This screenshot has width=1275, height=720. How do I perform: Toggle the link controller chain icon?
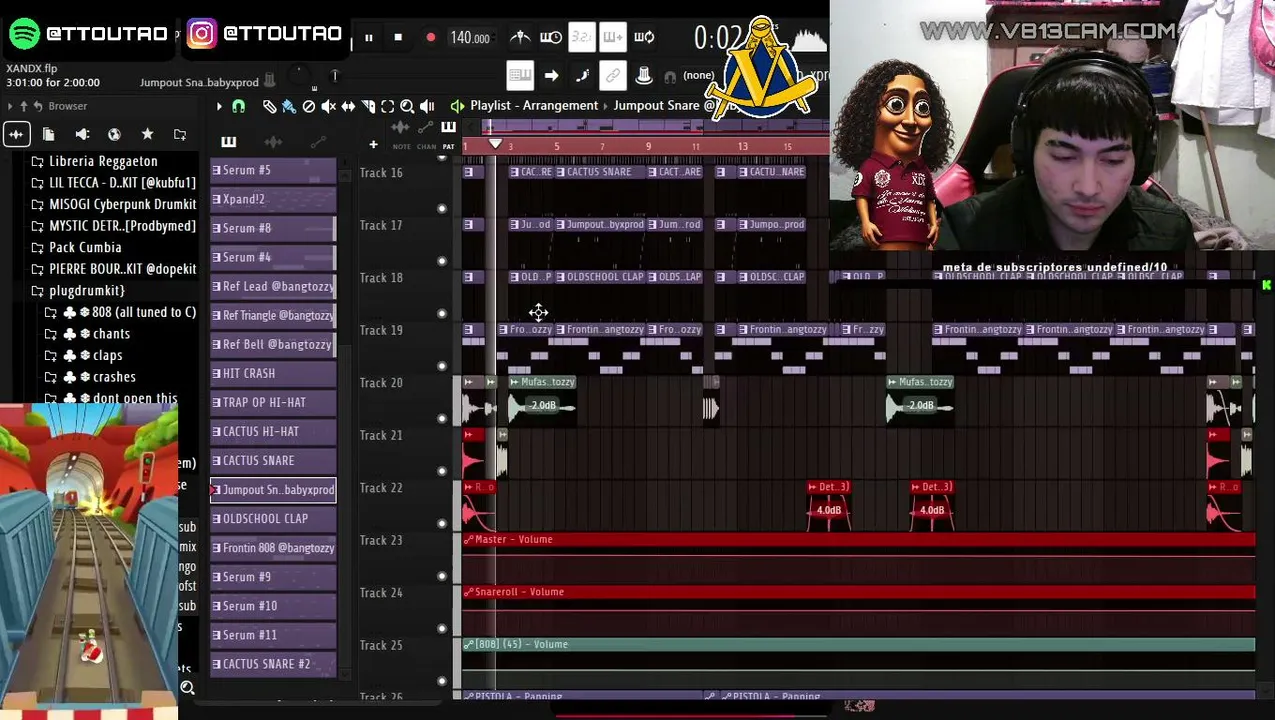(x=613, y=75)
